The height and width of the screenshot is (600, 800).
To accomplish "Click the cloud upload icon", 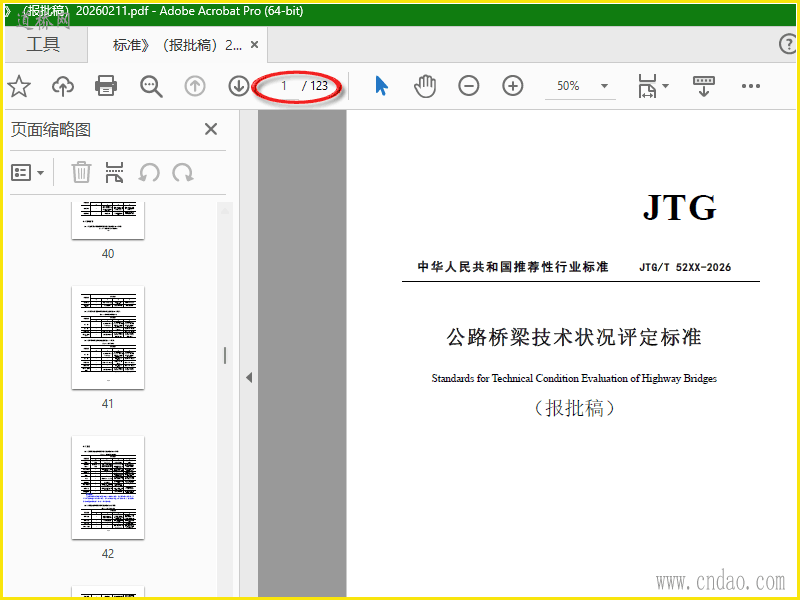I will tap(63, 86).
